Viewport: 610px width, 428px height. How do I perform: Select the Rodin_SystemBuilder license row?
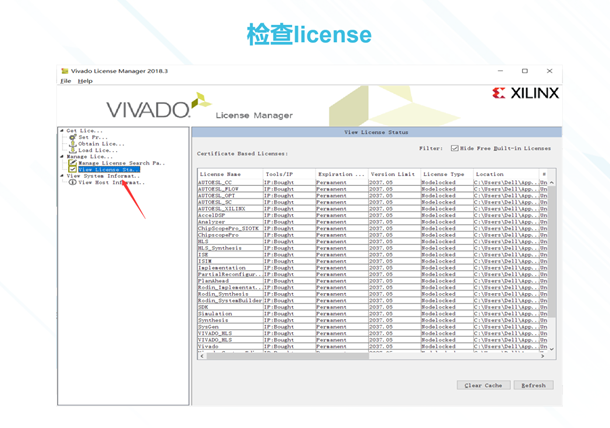[x=372, y=301]
